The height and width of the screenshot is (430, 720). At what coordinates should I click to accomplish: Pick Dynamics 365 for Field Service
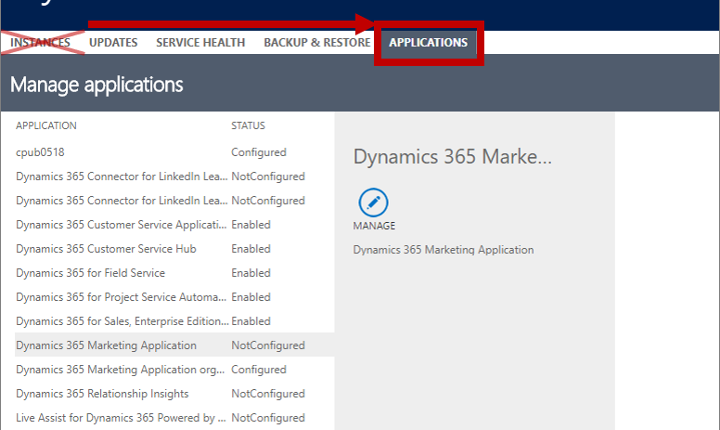pyautogui.click(x=120, y=273)
